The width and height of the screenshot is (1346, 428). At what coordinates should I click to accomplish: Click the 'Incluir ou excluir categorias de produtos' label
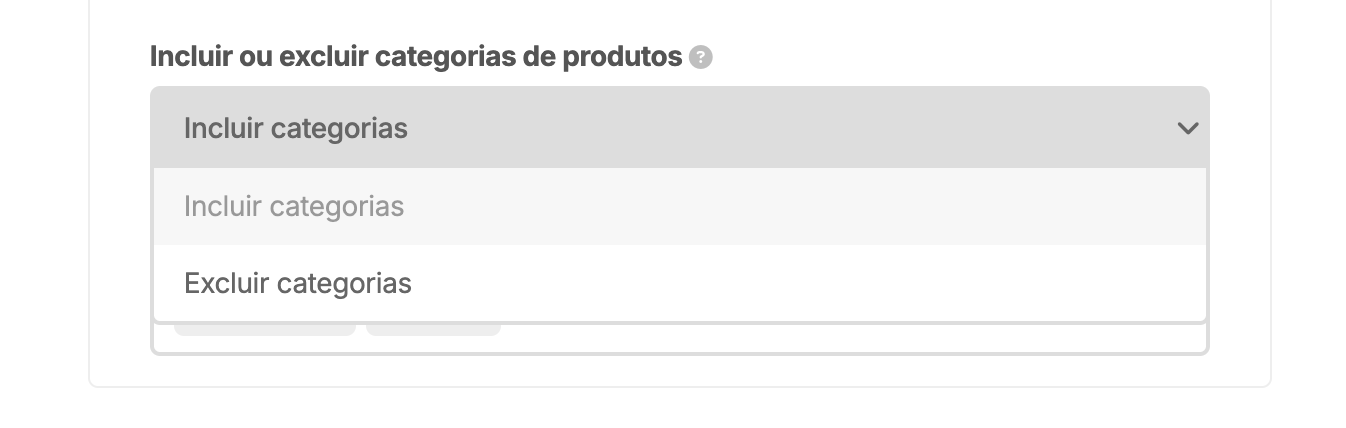[x=416, y=57]
